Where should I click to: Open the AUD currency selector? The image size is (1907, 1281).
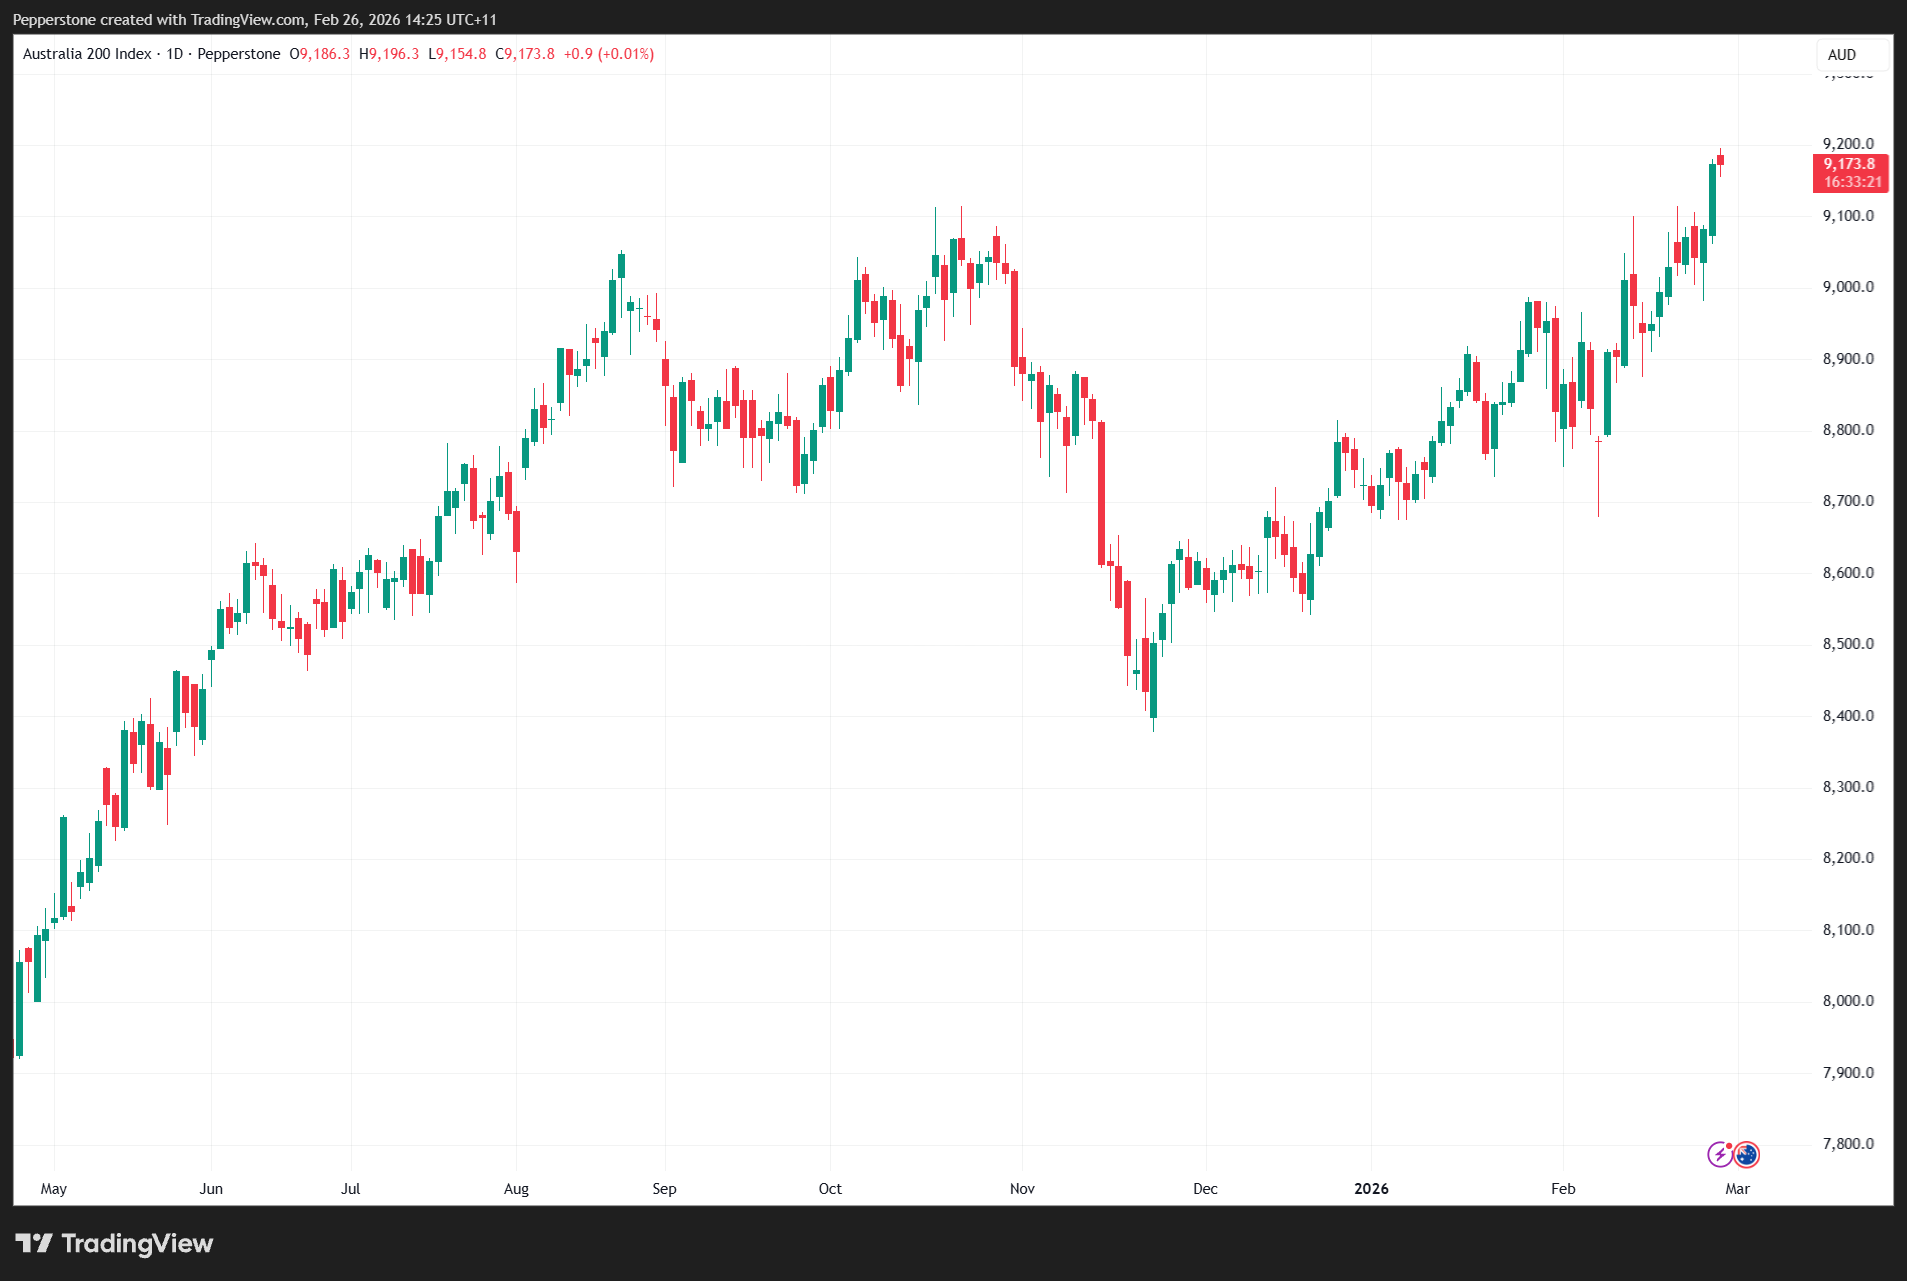coord(1841,55)
